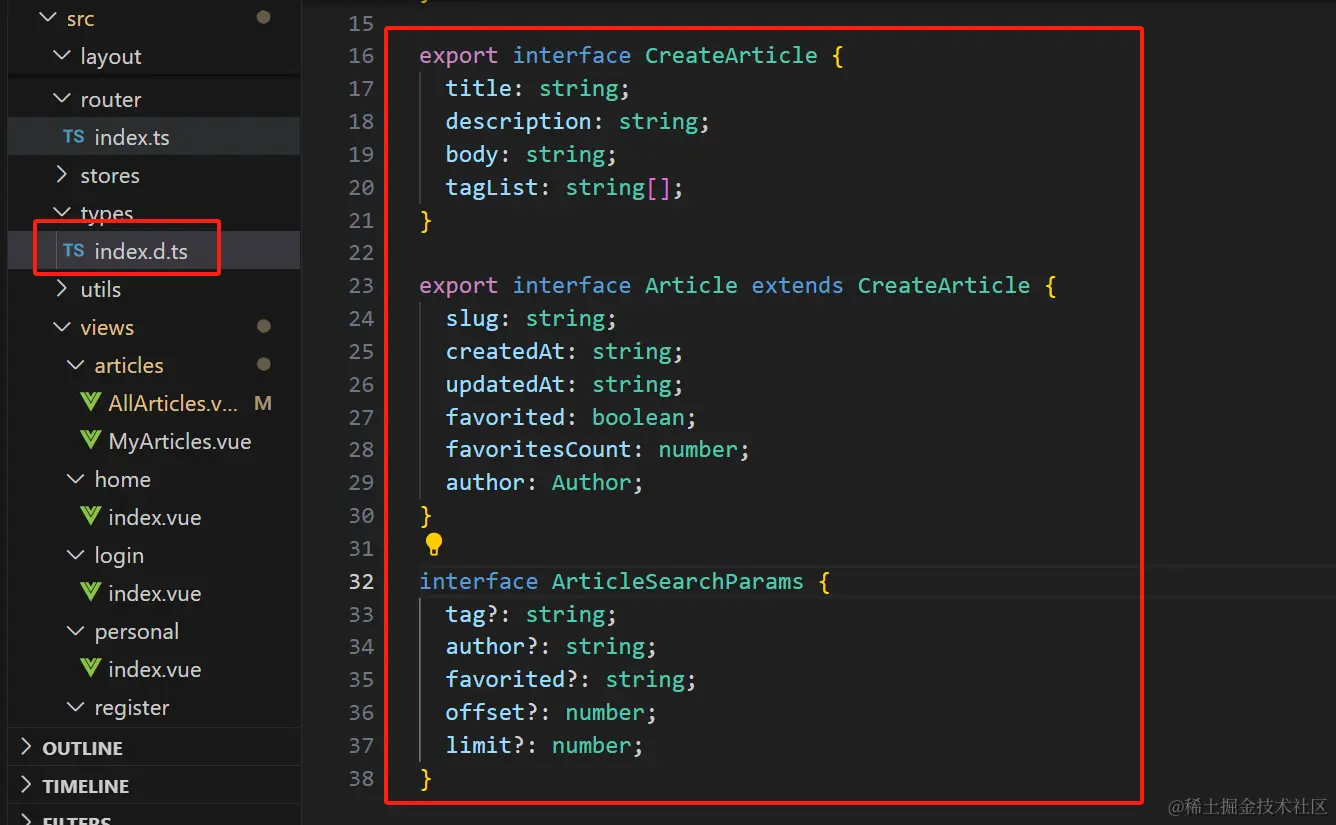Select the register folder label

tap(132, 708)
